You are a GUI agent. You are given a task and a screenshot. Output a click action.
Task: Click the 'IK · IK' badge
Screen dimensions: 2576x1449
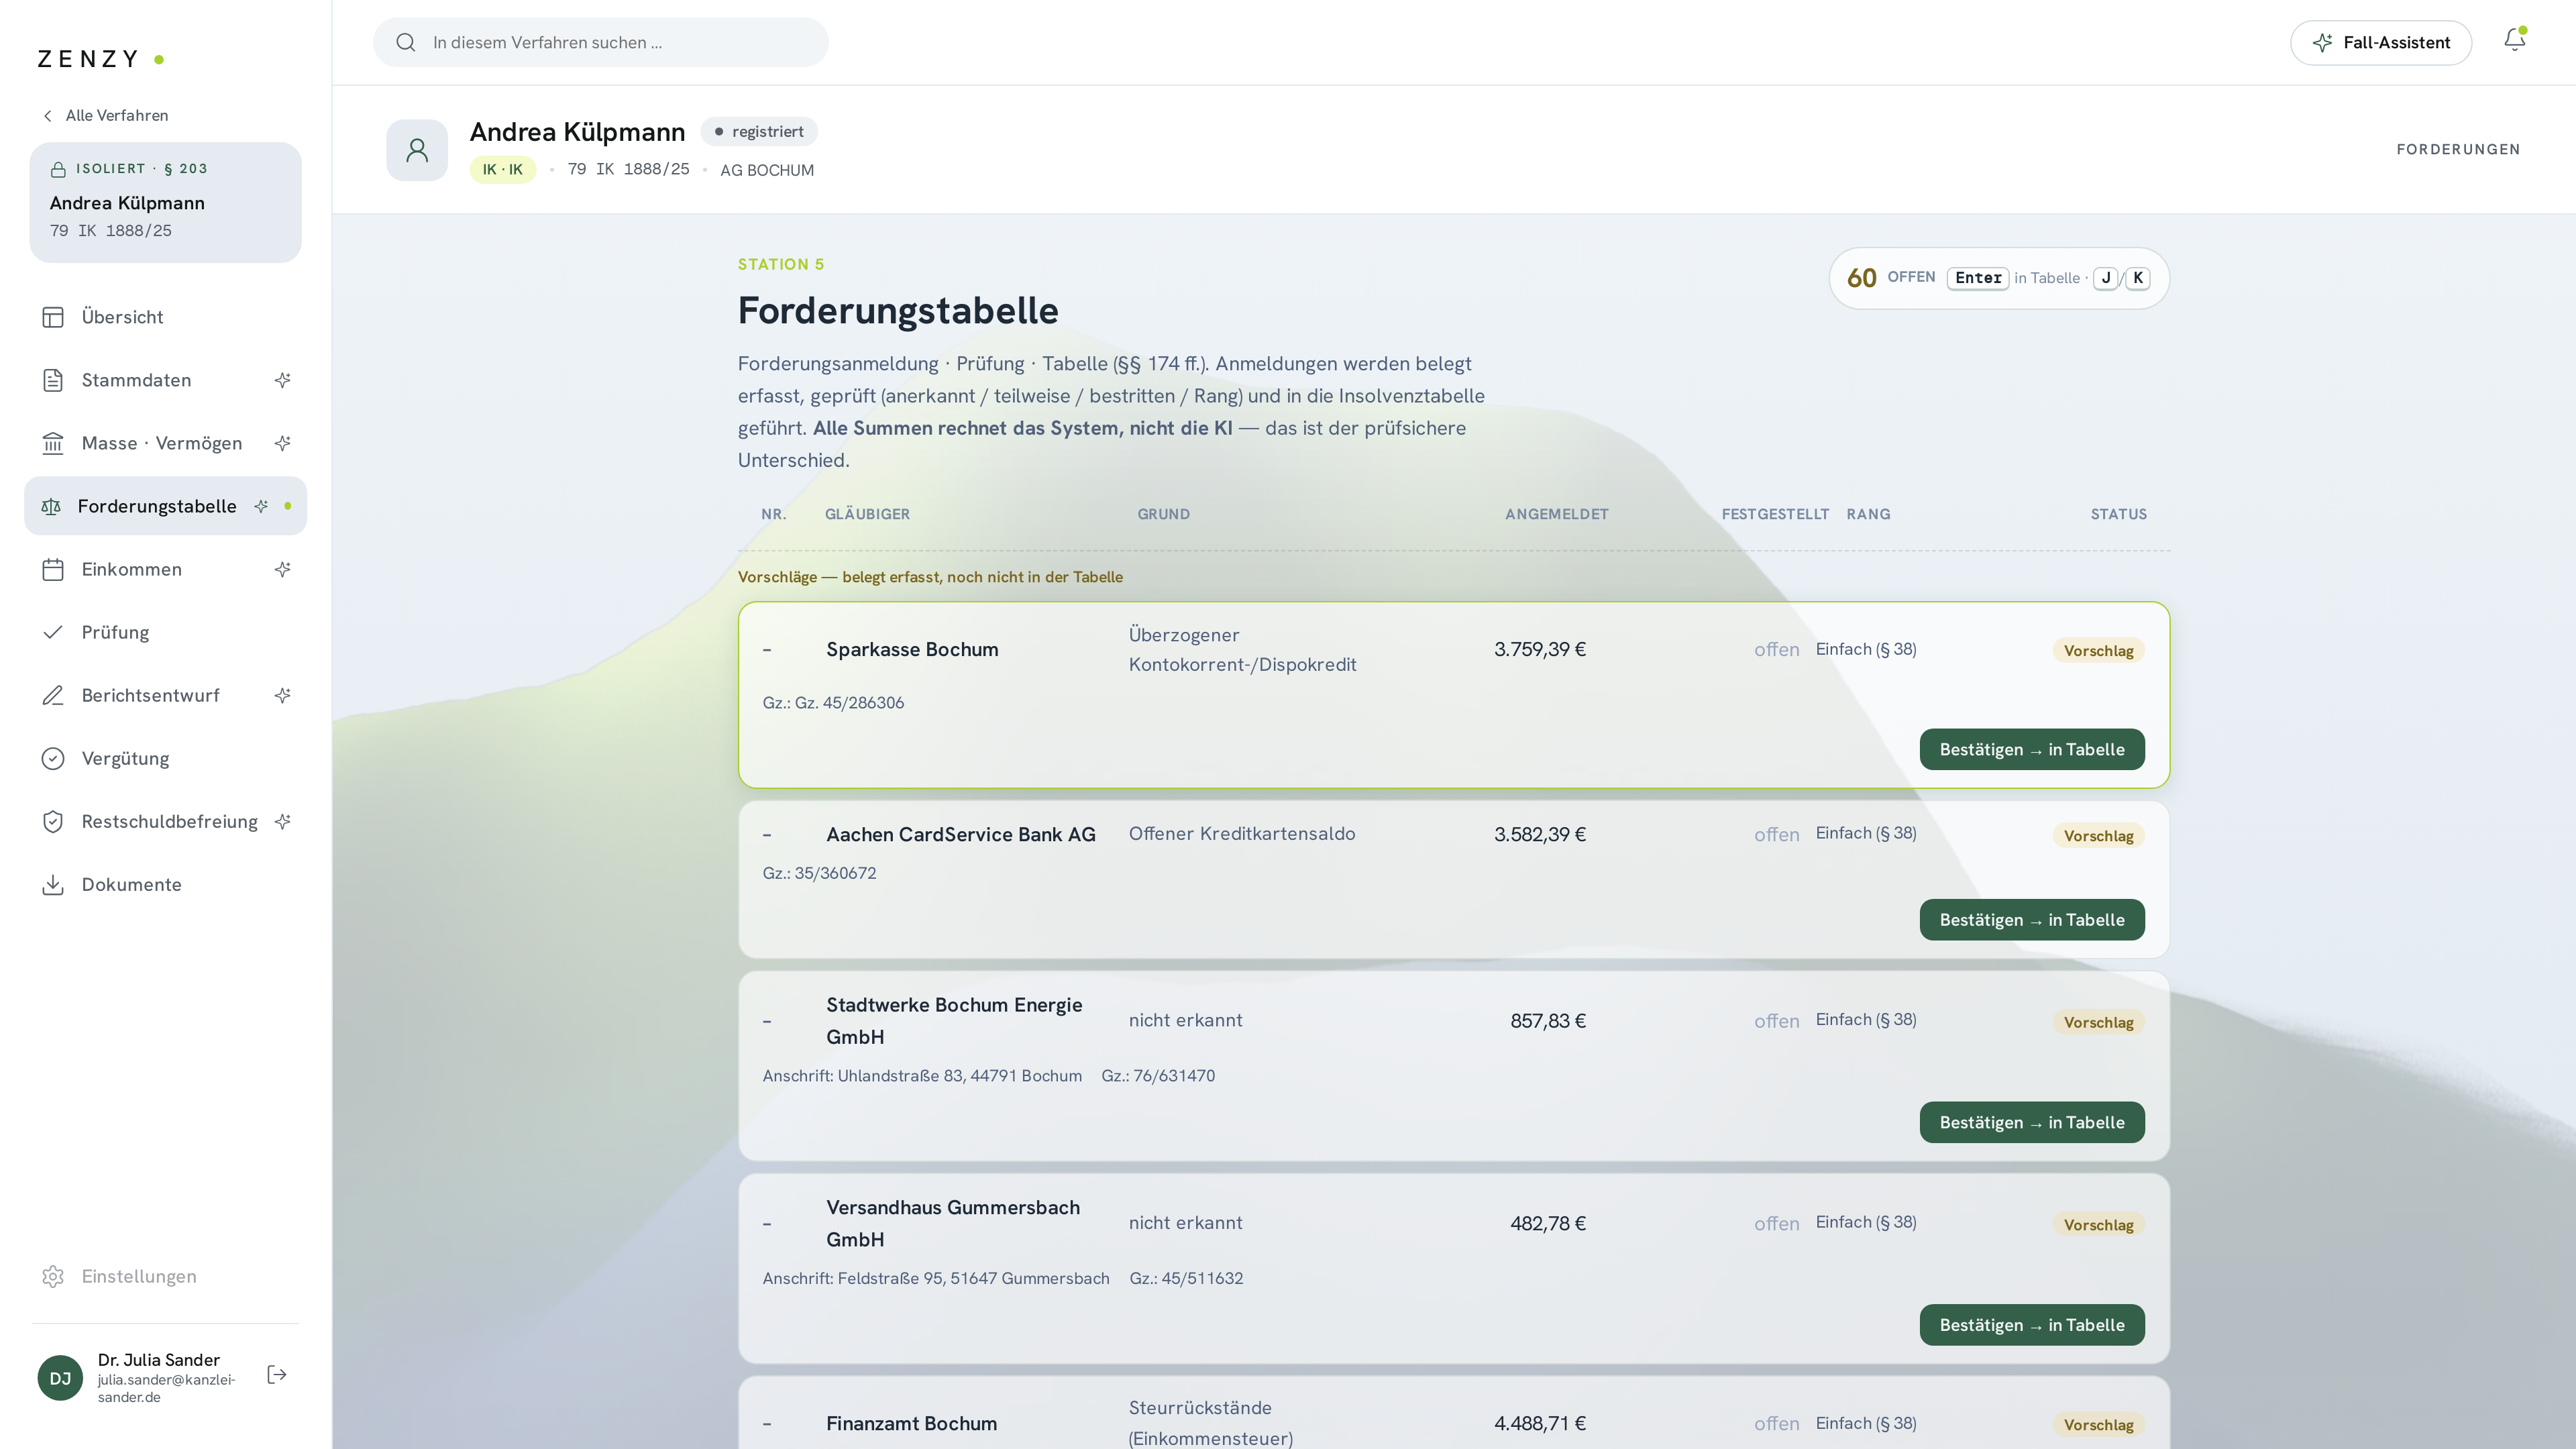502,170
